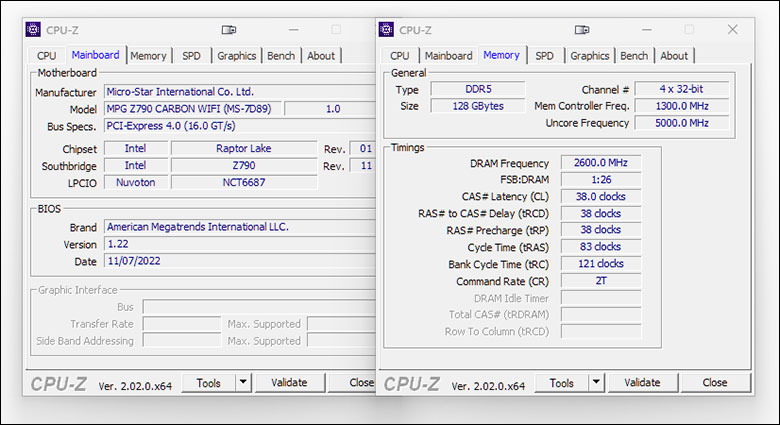780x425 pixels.
Task: Open the CPU tab in left window
Action: click(46, 56)
